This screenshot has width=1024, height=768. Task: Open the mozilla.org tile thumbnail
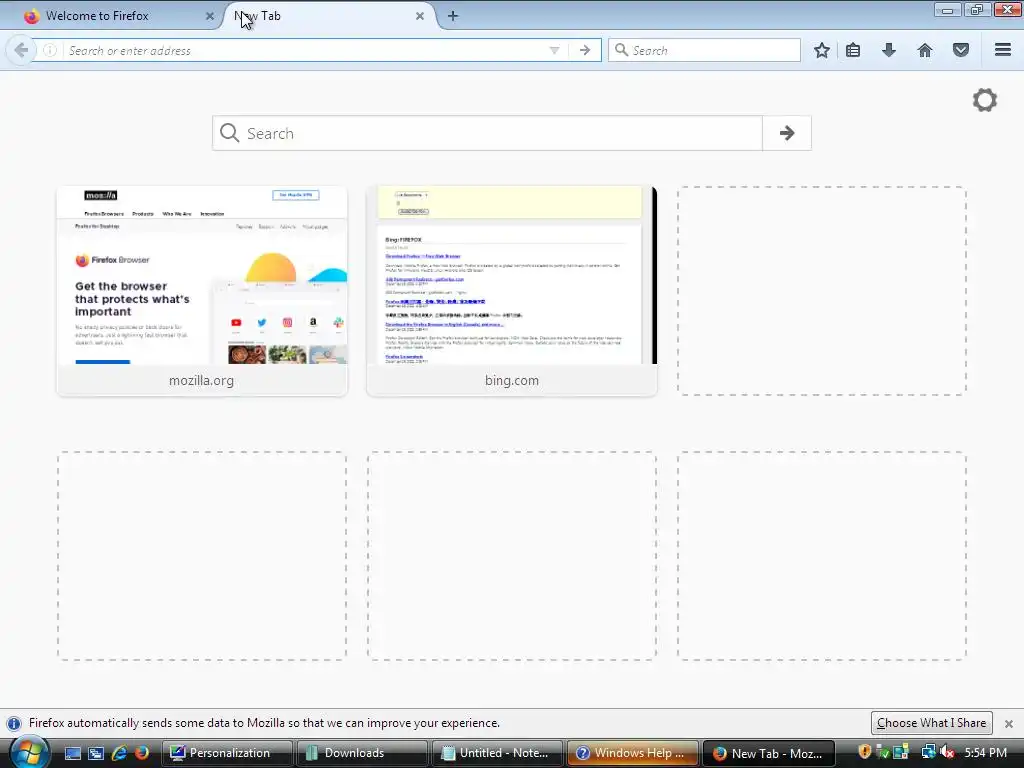[202, 276]
